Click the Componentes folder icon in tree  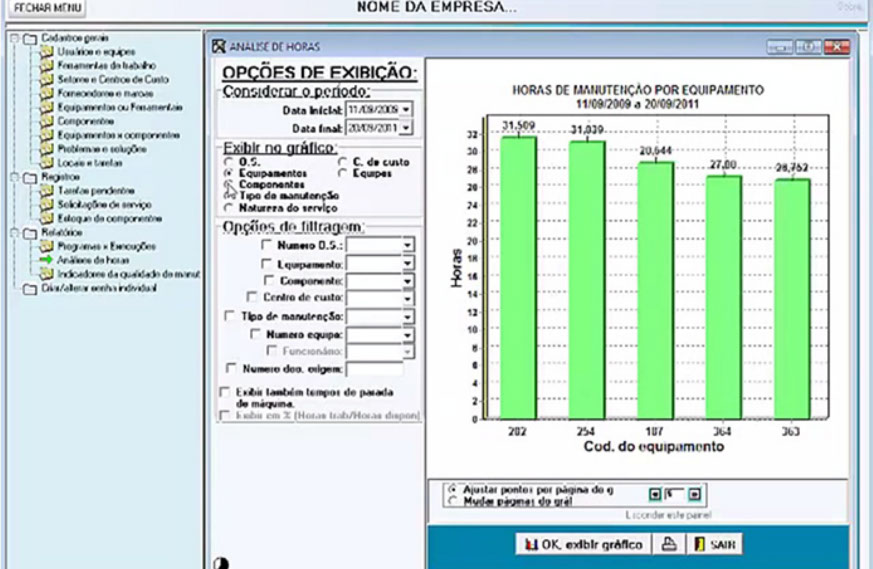[46, 120]
